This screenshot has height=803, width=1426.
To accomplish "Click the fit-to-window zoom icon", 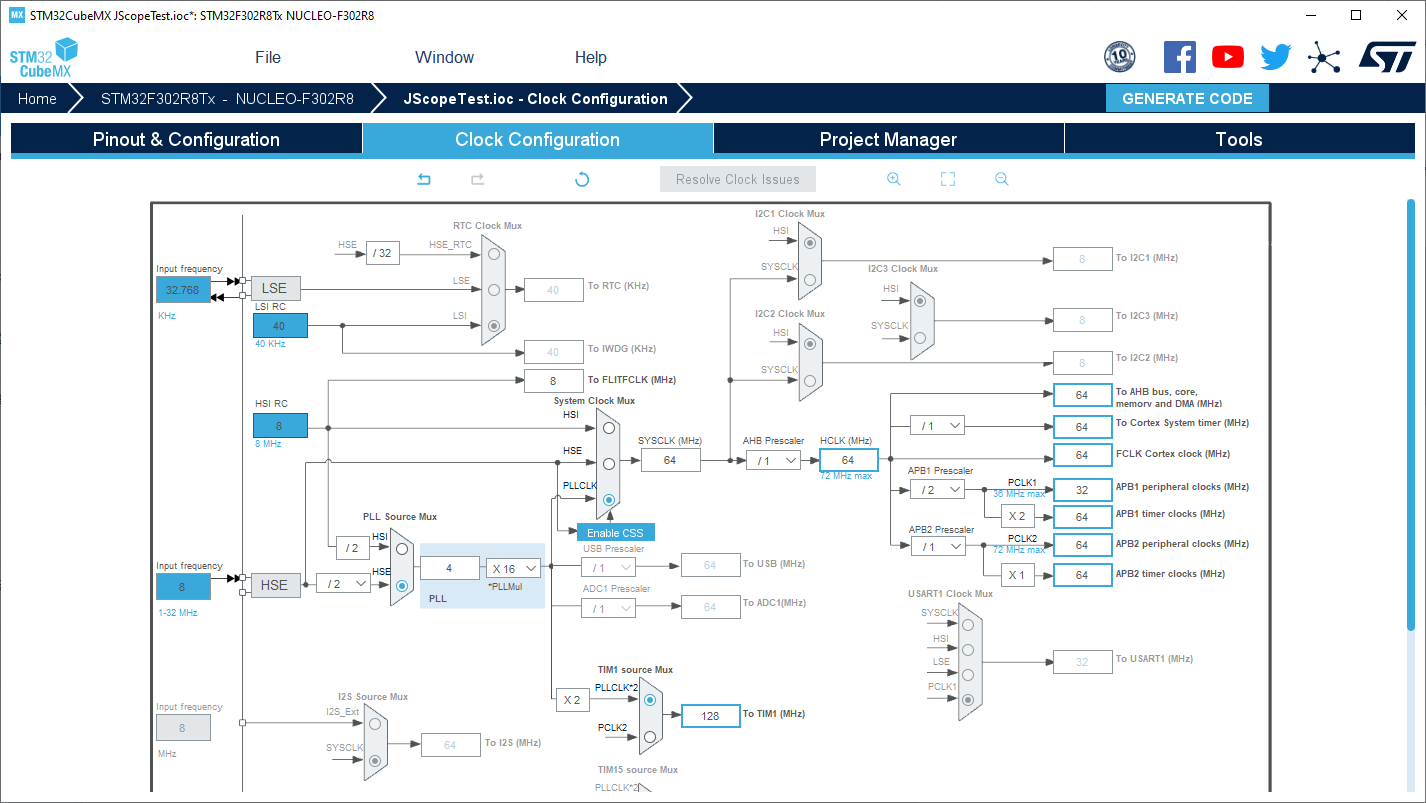I will (948, 179).
